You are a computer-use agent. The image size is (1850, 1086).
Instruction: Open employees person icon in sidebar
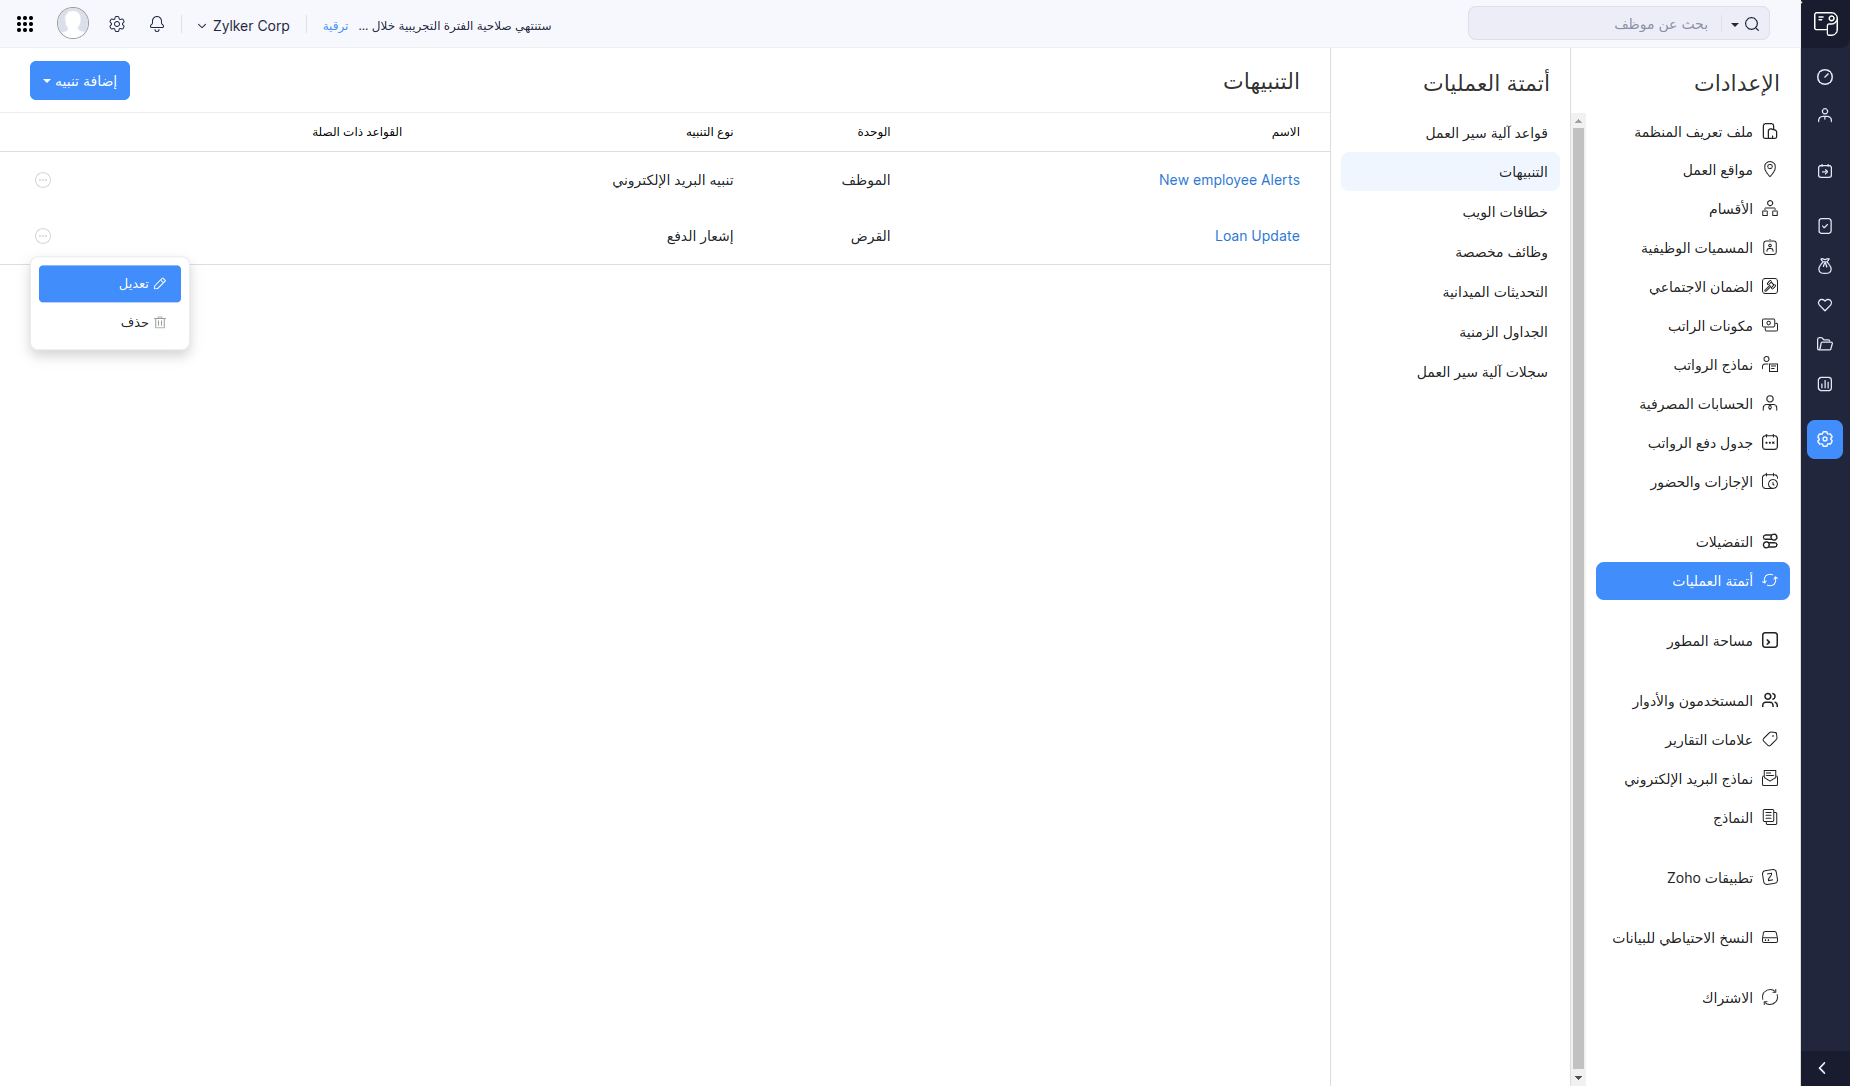coord(1825,116)
